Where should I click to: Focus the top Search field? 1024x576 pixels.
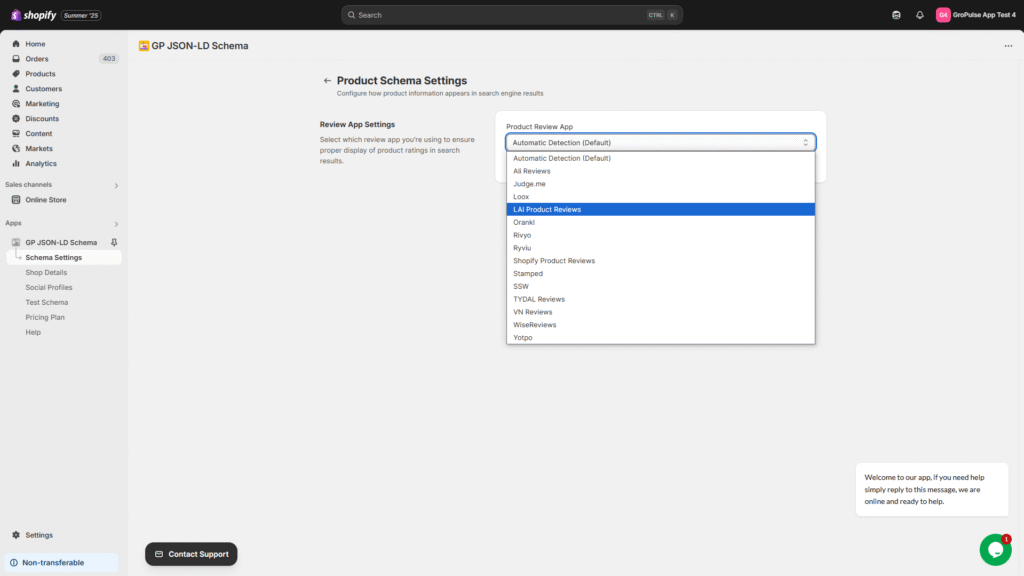pyautogui.click(x=511, y=15)
